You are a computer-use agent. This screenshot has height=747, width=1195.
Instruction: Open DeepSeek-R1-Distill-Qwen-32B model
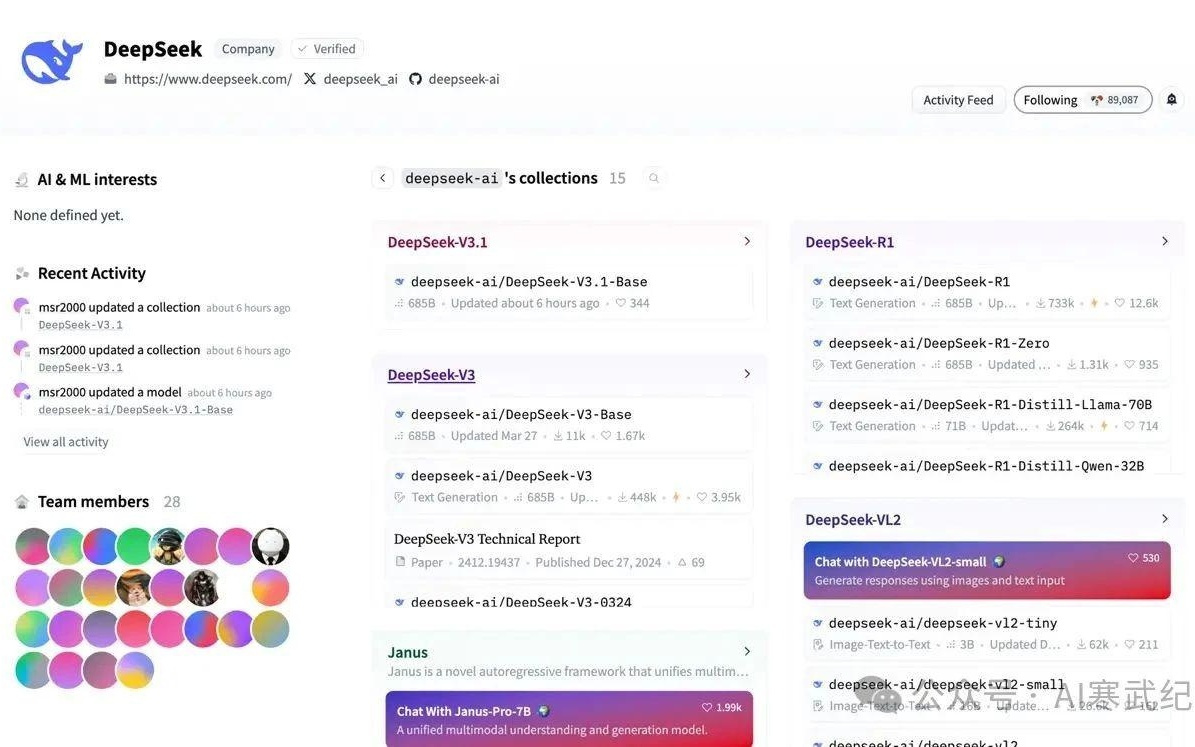click(x=987, y=463)
